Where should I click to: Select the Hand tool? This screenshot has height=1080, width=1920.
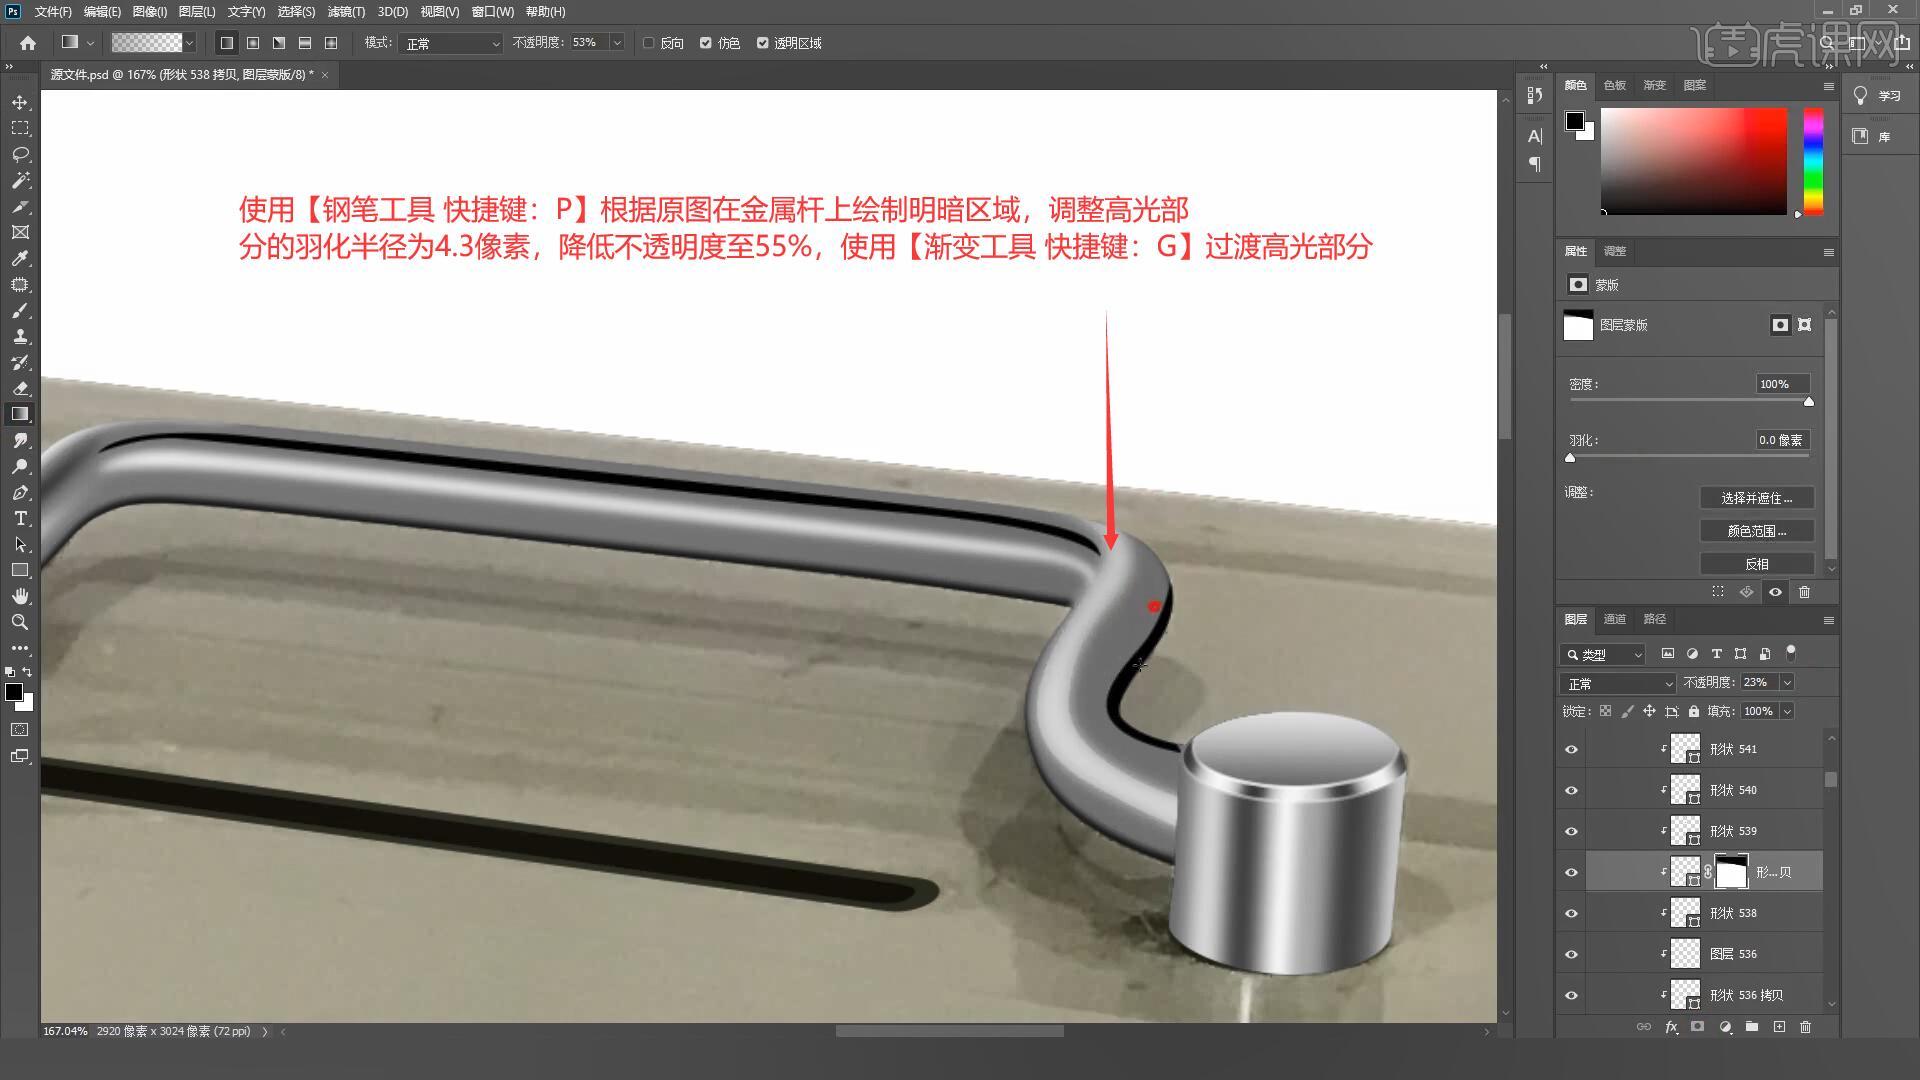pos(20,596)
